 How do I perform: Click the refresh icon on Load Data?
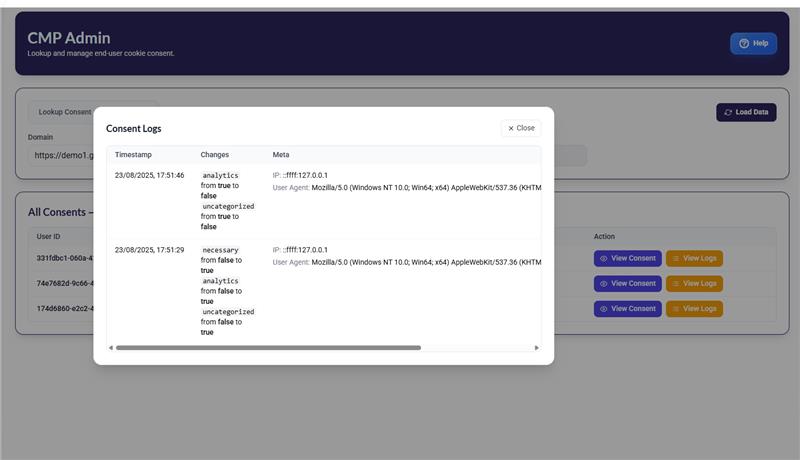click(x=728, y=113)
